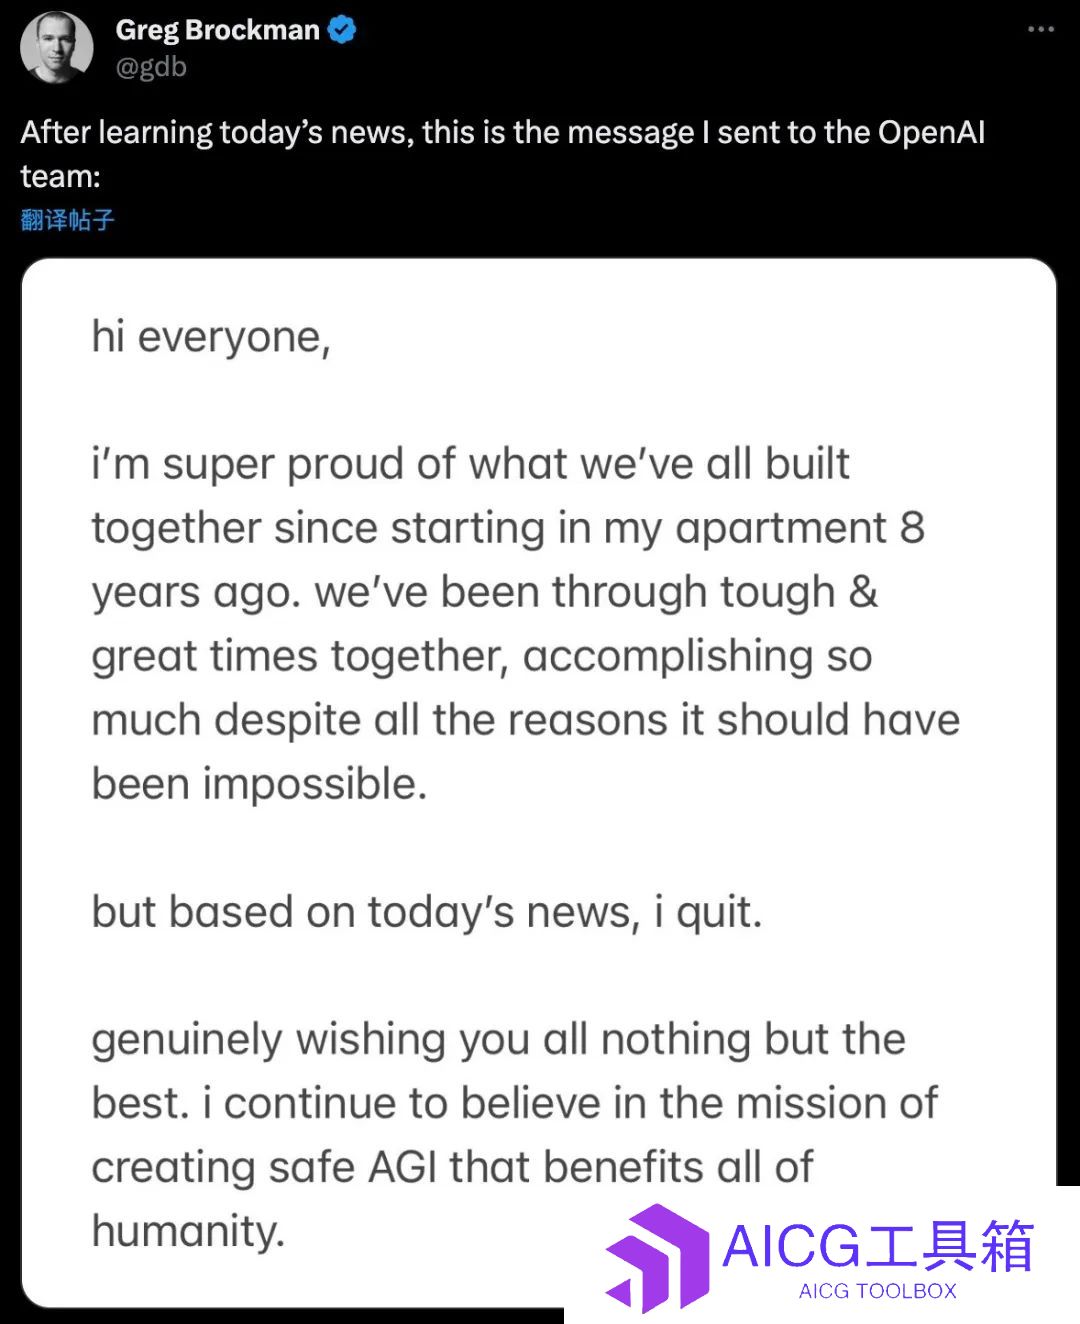This screenshot has width=1080, height=1324.
Task: Click the word "team:" in the tweet
Action: tap(61, 177)
